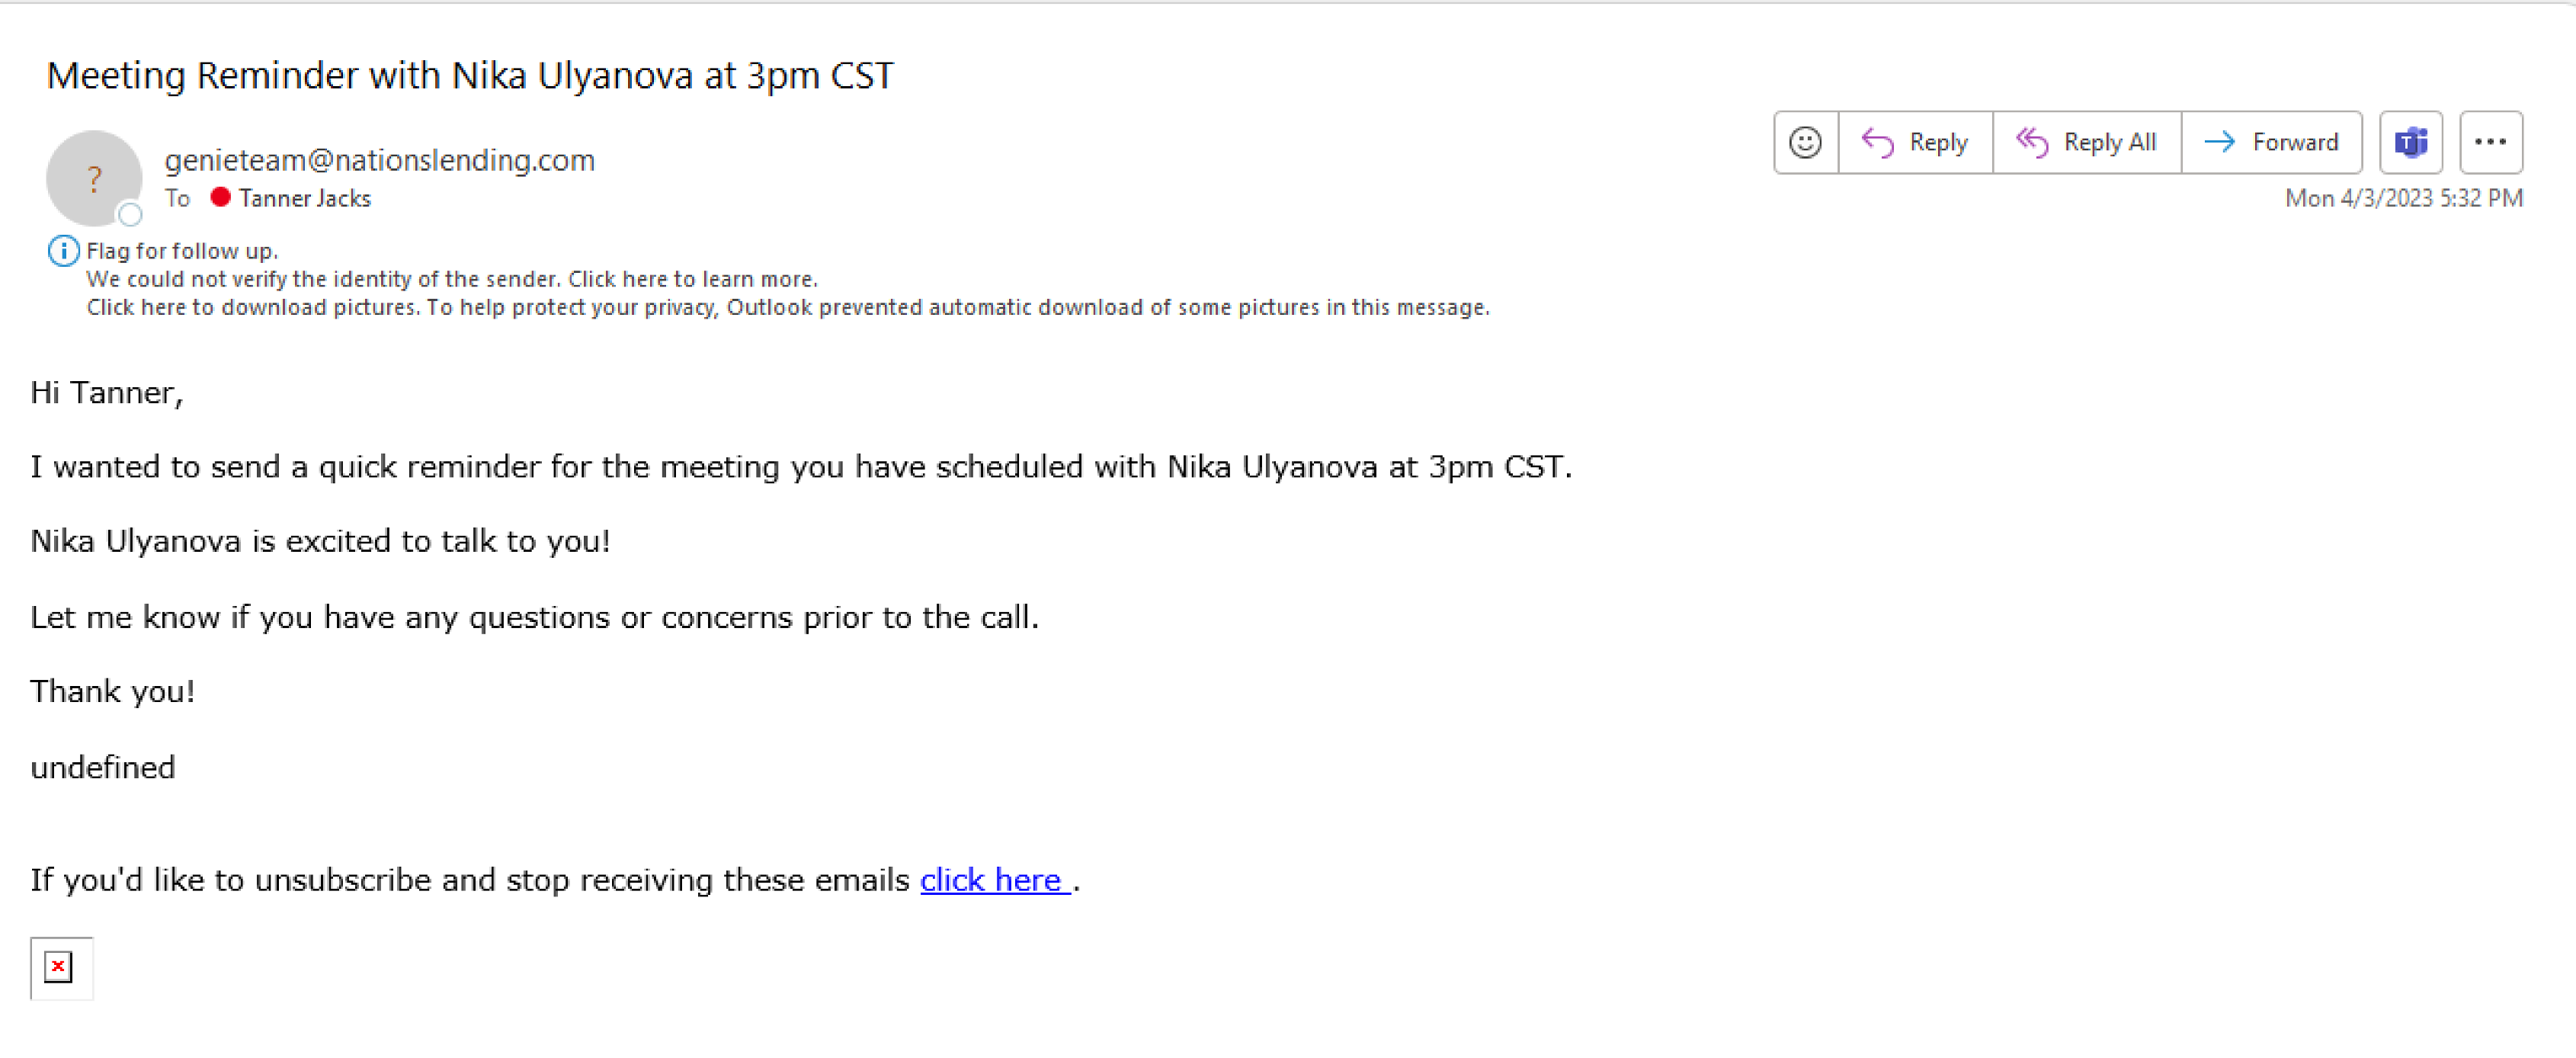Click the download pictures info bar message
The height and width of the screenshot is (1058, 2576).
pos(788,307)
